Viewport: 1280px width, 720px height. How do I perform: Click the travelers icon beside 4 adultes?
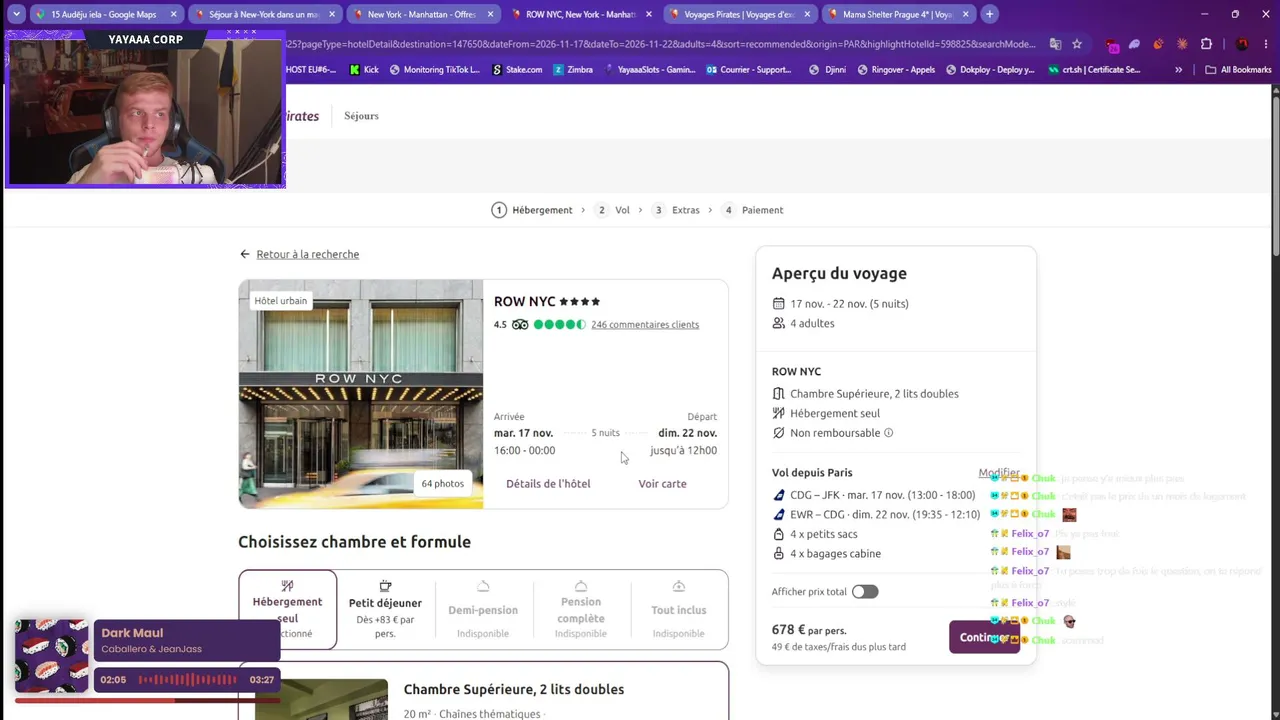coord(779,324)
